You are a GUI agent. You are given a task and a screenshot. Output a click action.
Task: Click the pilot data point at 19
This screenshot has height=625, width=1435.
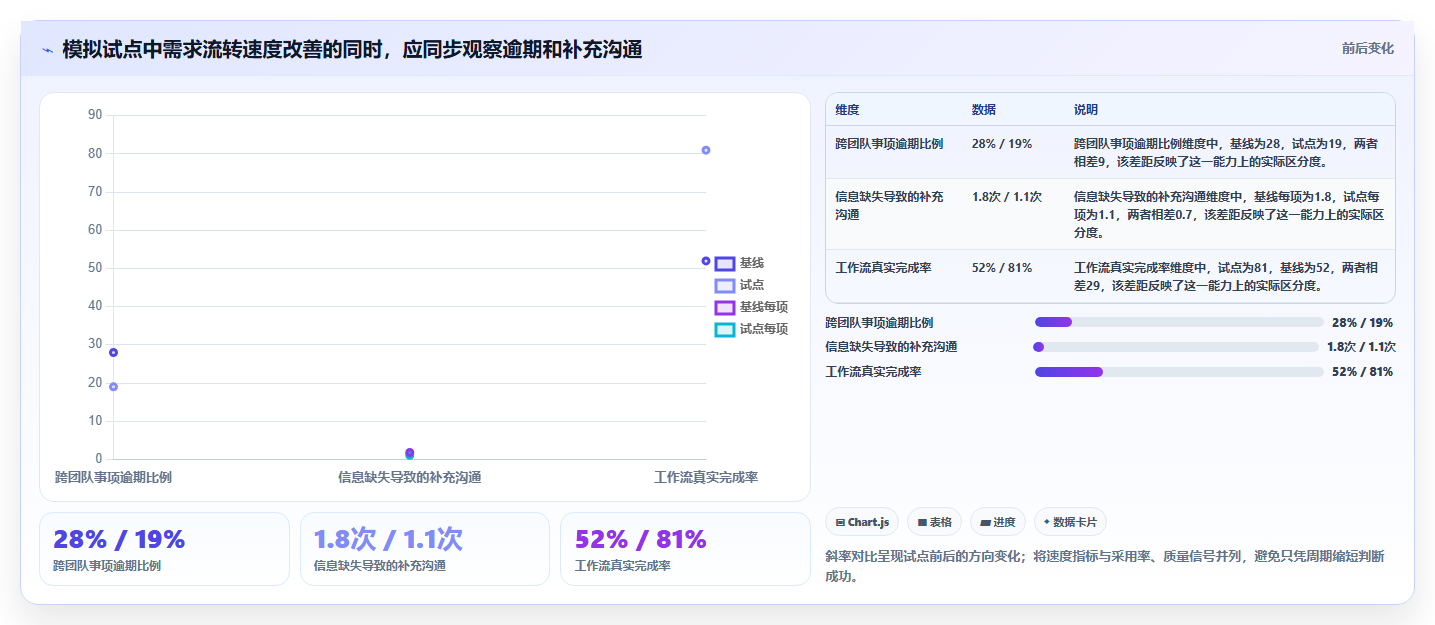pos(113,387)
